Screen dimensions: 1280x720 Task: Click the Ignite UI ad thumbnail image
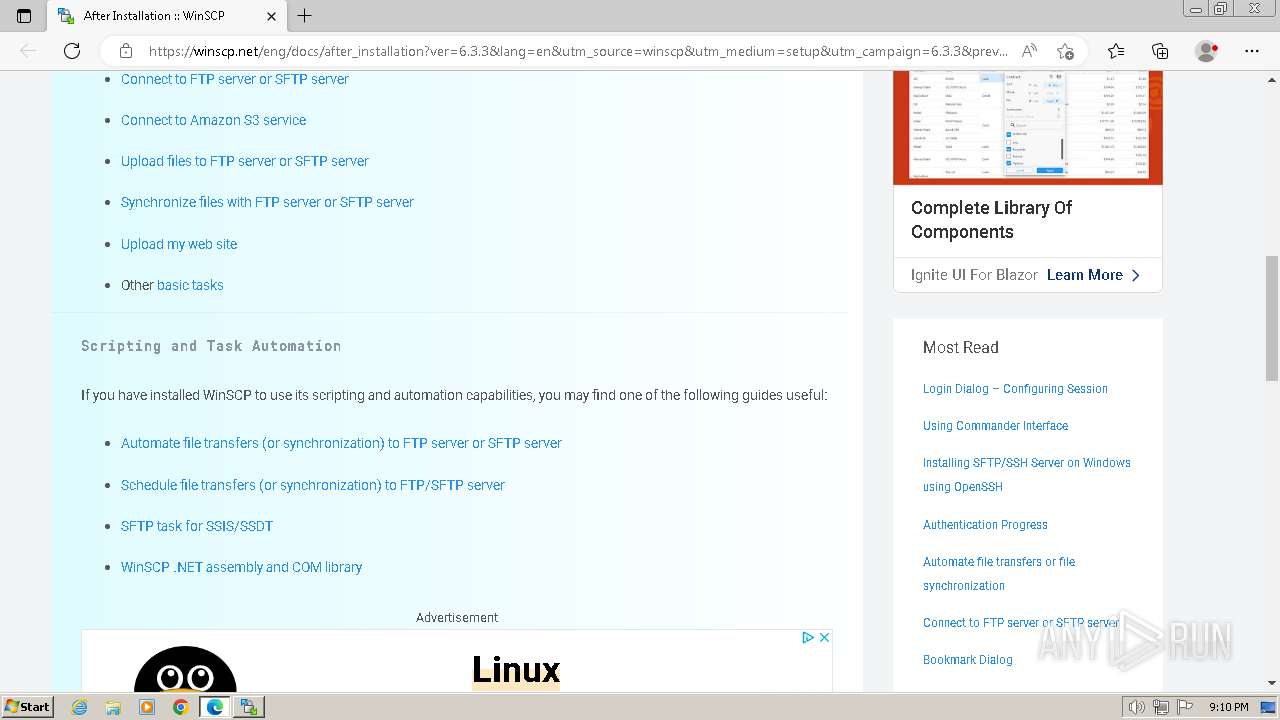click(1028, 127)
